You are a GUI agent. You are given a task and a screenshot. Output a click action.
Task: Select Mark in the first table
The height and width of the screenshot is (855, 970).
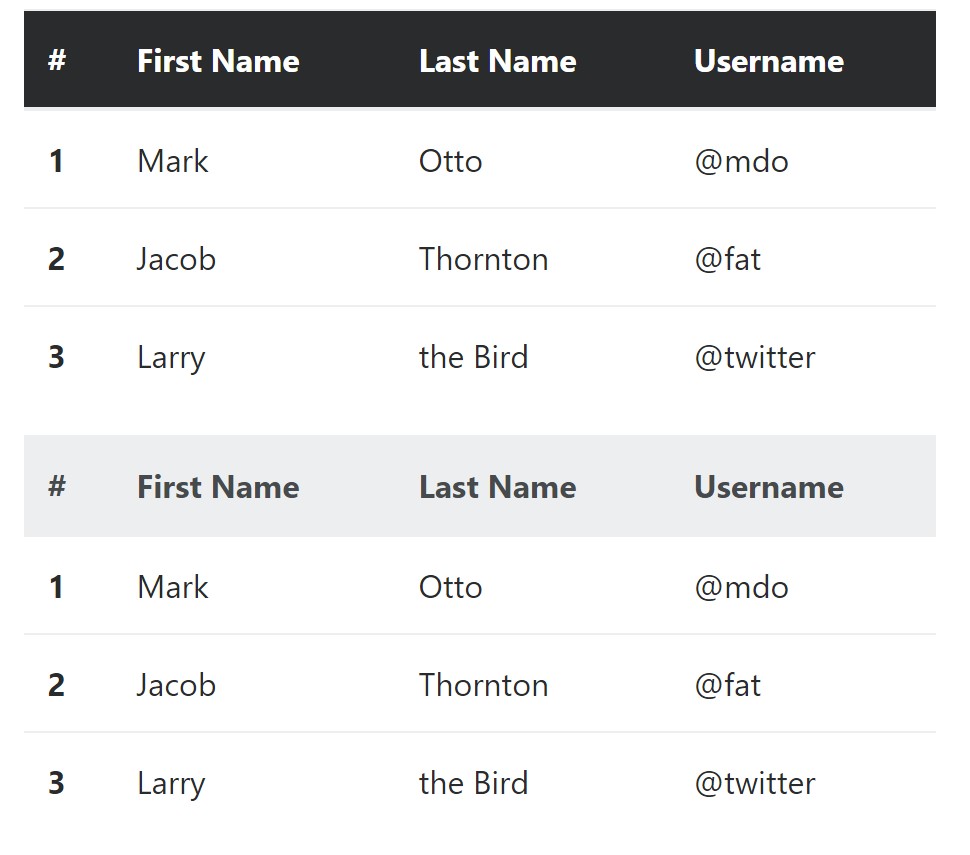click(173, 161)
